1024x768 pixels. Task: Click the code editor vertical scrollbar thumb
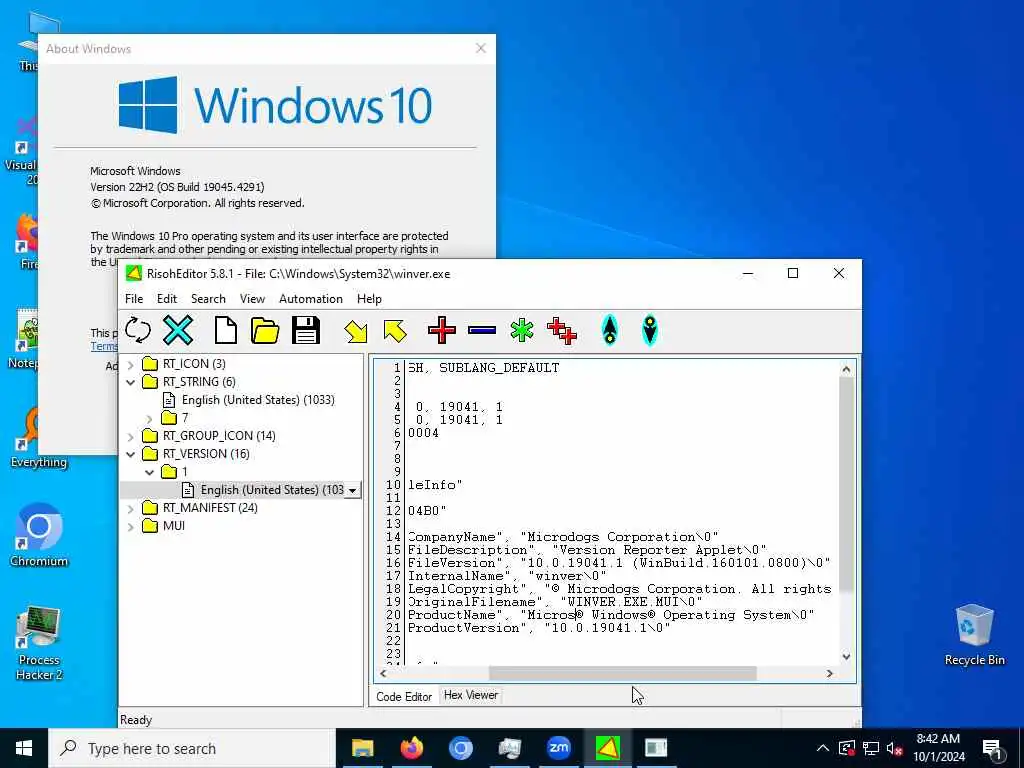coord(846,485)
